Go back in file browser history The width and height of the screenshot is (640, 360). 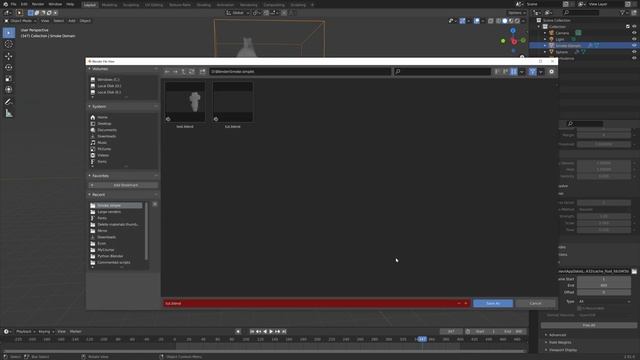coord(167,71)
